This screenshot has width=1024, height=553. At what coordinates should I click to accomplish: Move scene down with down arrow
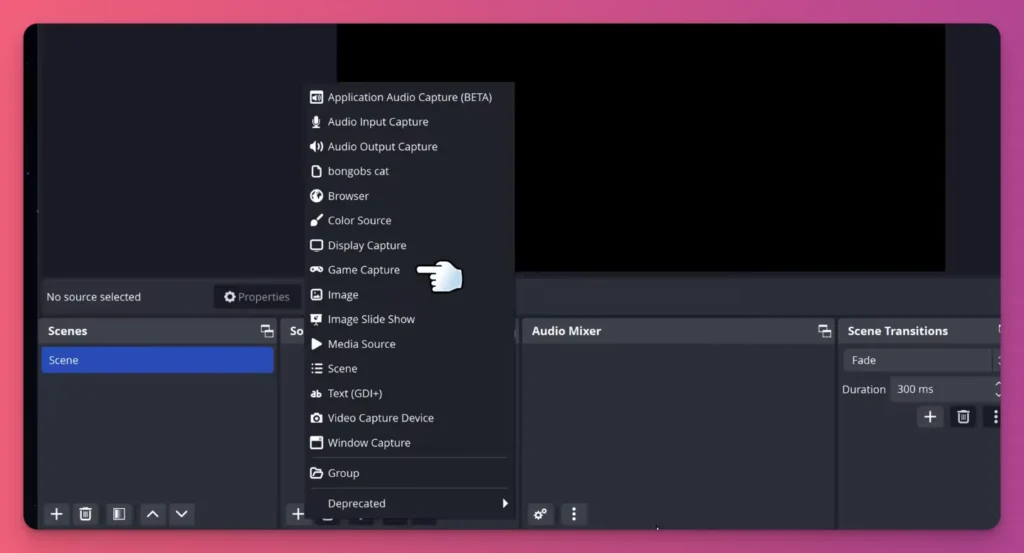[x=182, y=514]
